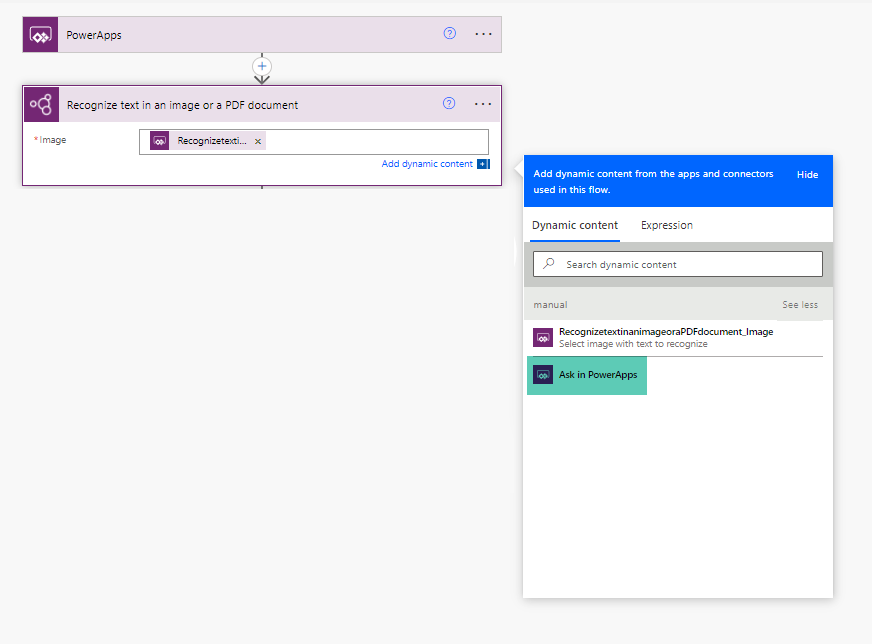Click the Recognize text in an image title
The height and width of the screenshot is (644, 872).
(x=182, y=105)
